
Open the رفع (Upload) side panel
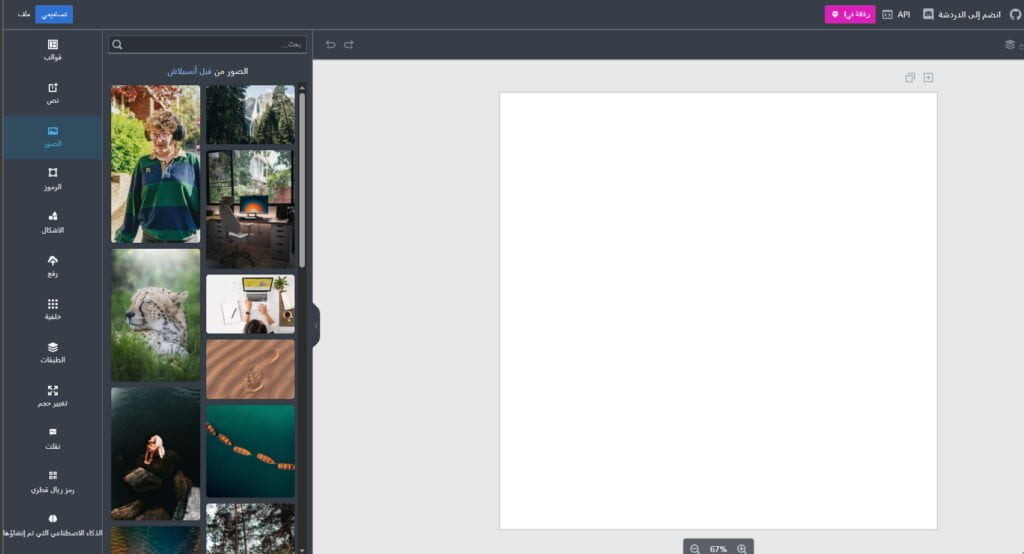click(x=52, y=266)
